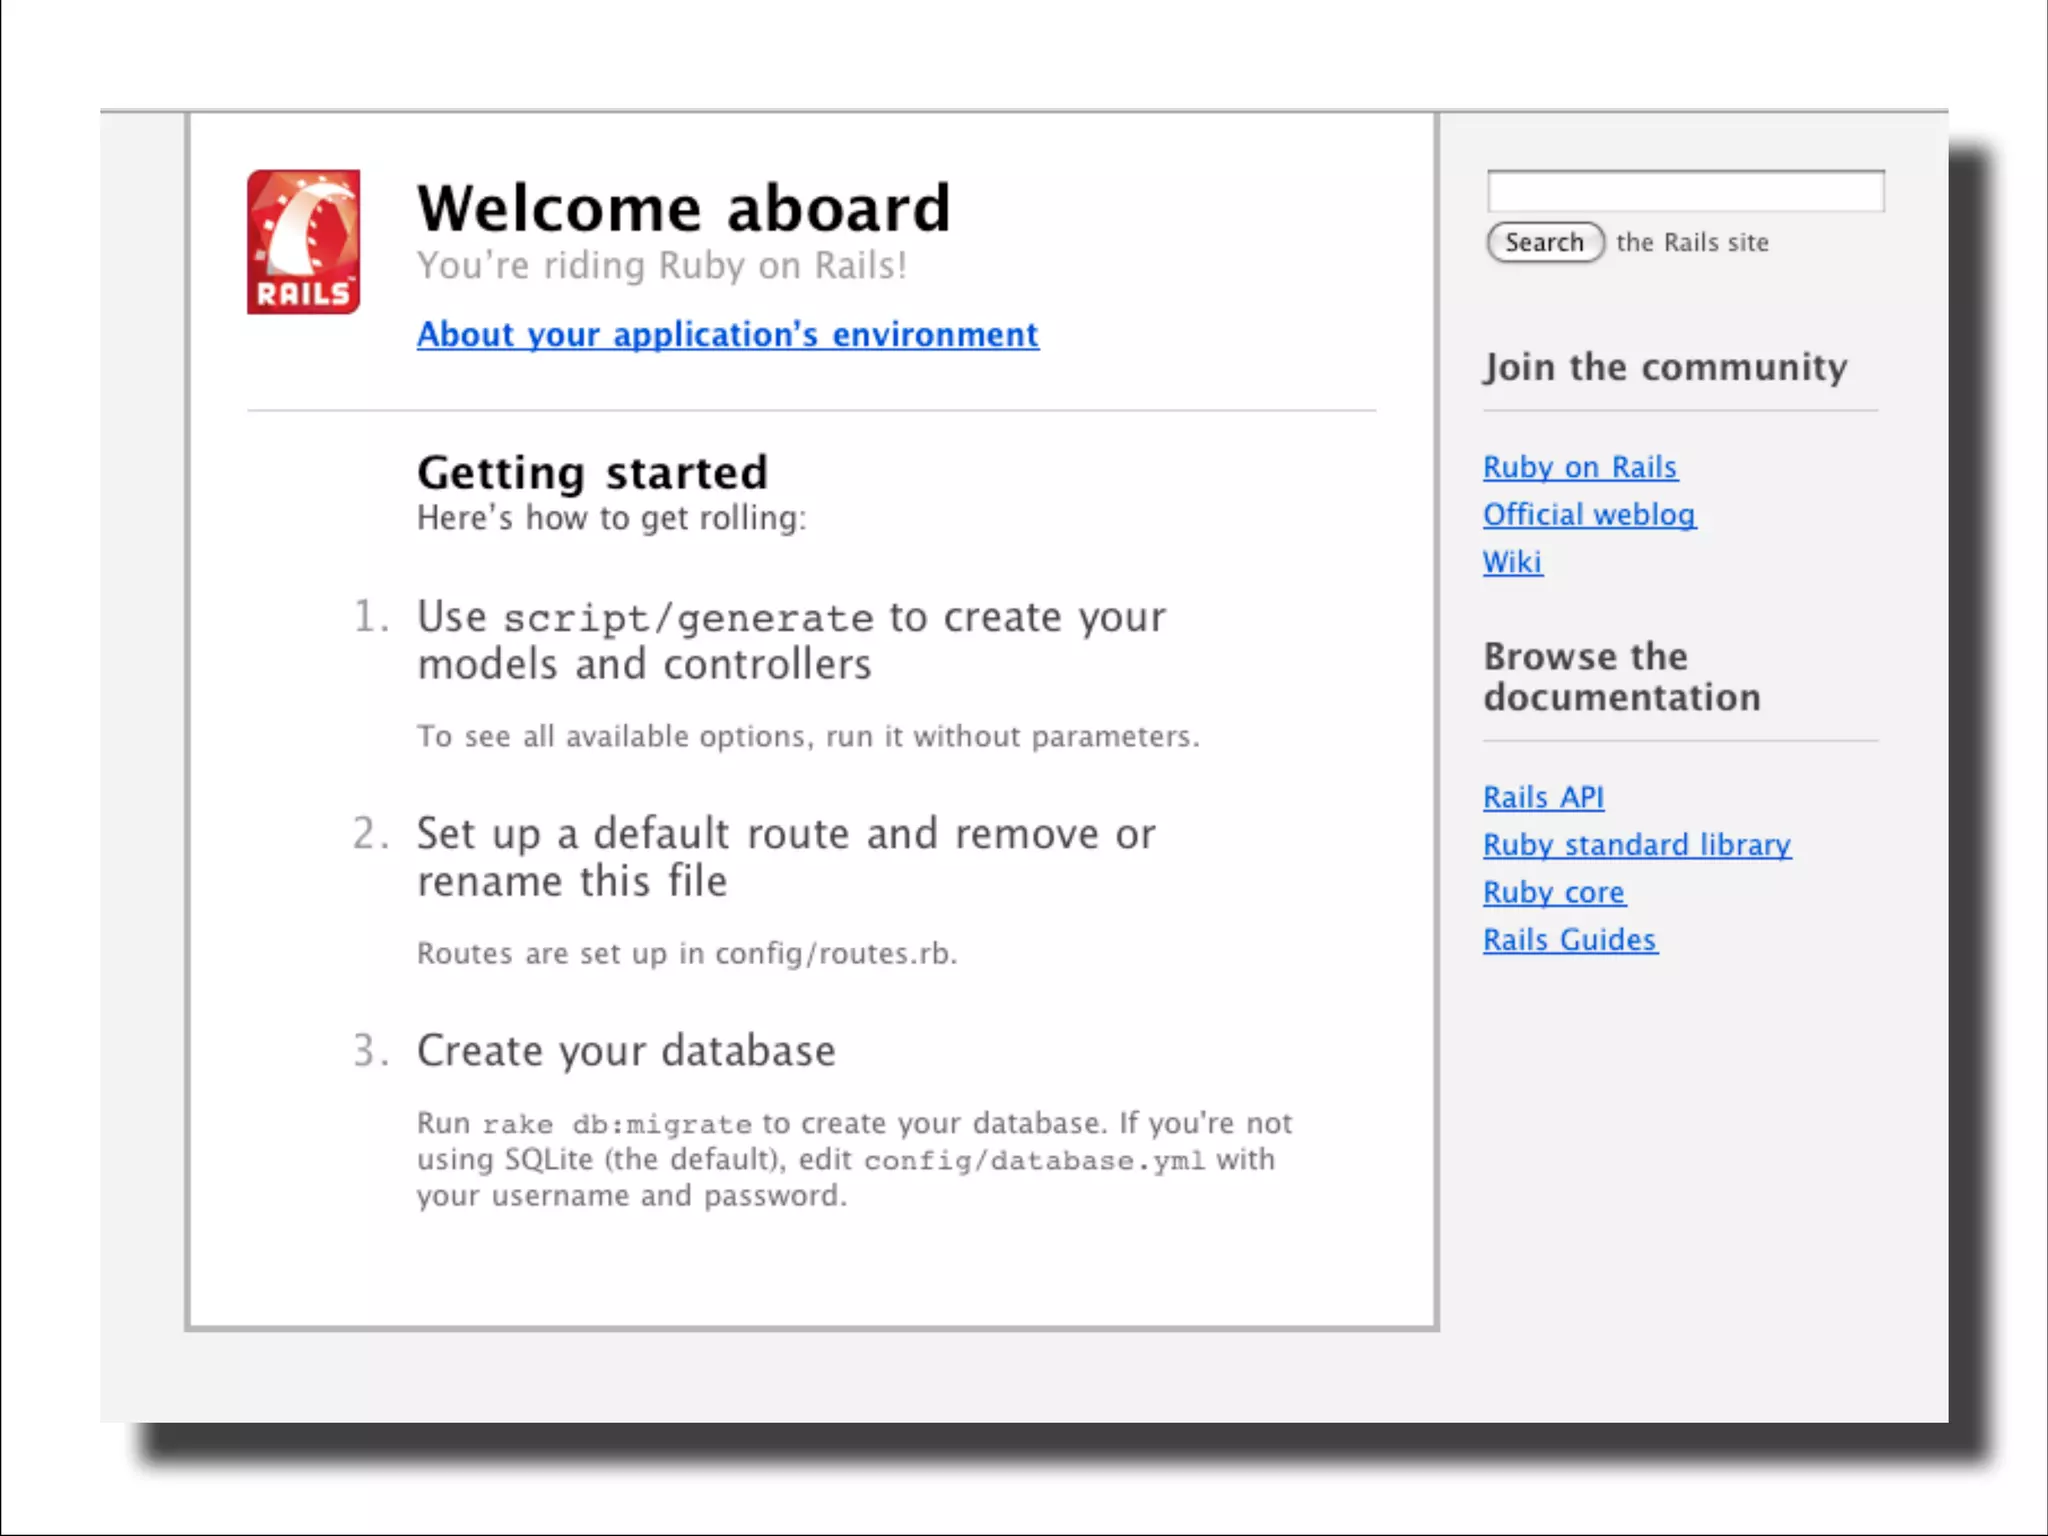
Task: Click step one script/generate heading
Action: pos(790,640)
